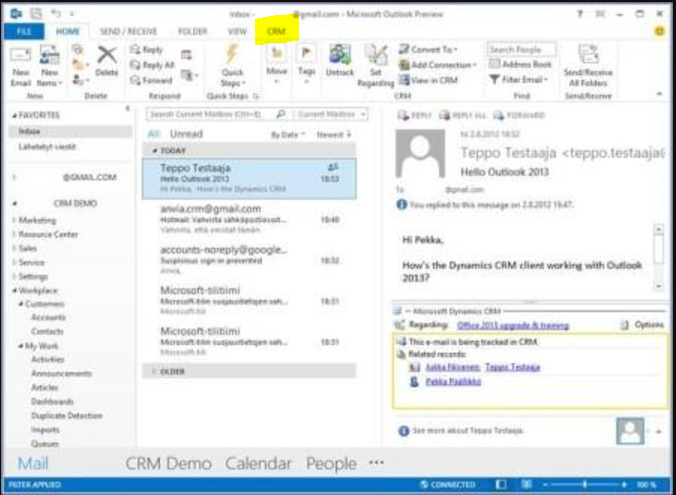The height and width of the screenshot is (495, 676).
Task: Open People in navigation bar
Action: (x=331, y=464)
